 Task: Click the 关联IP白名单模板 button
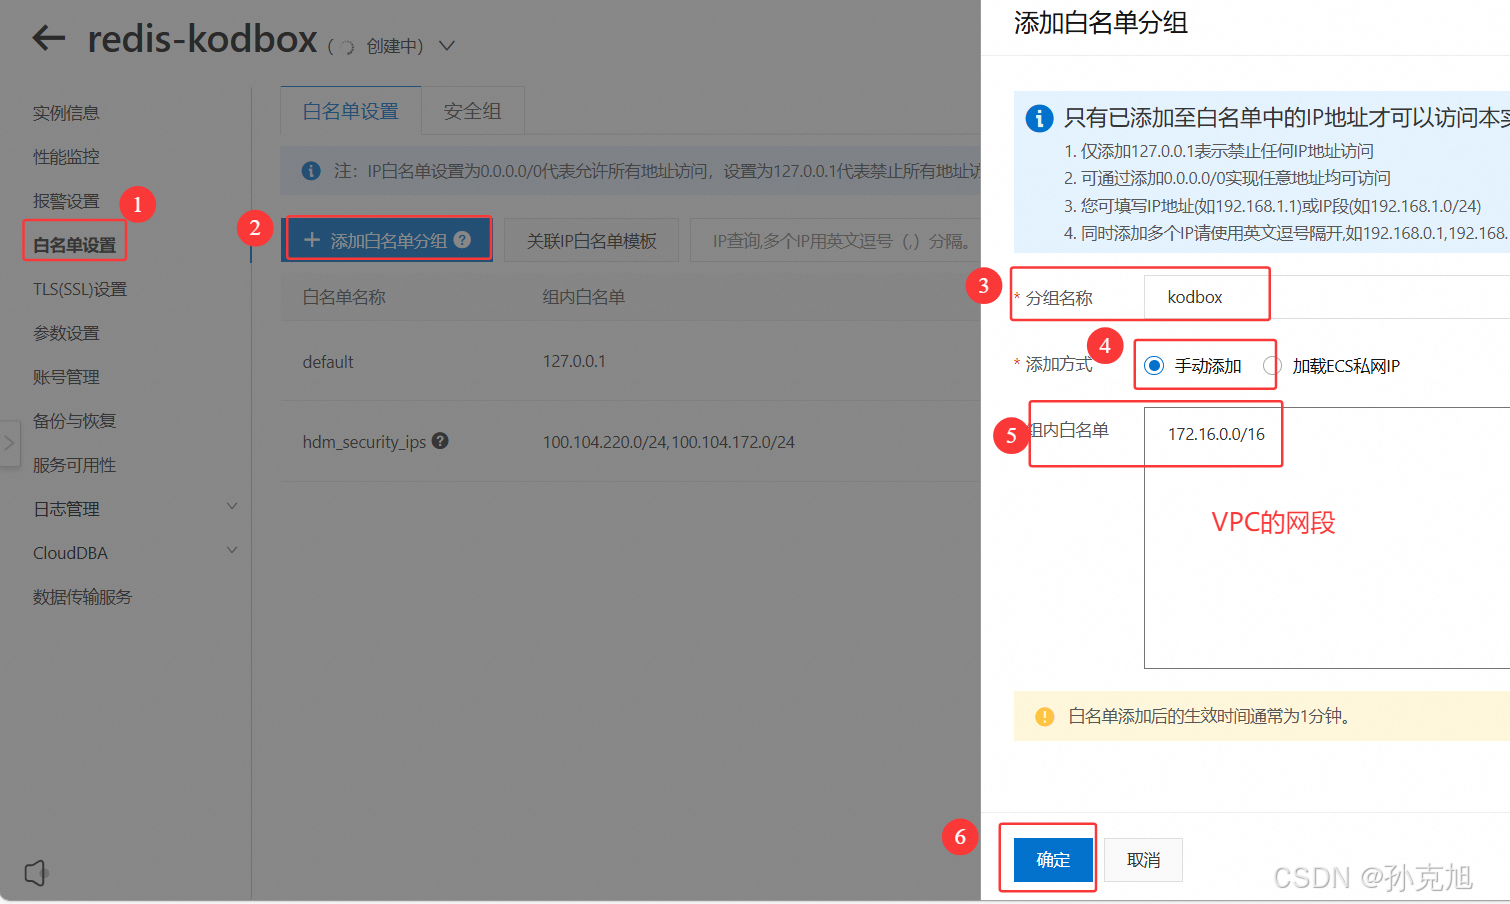pos(591,241)
